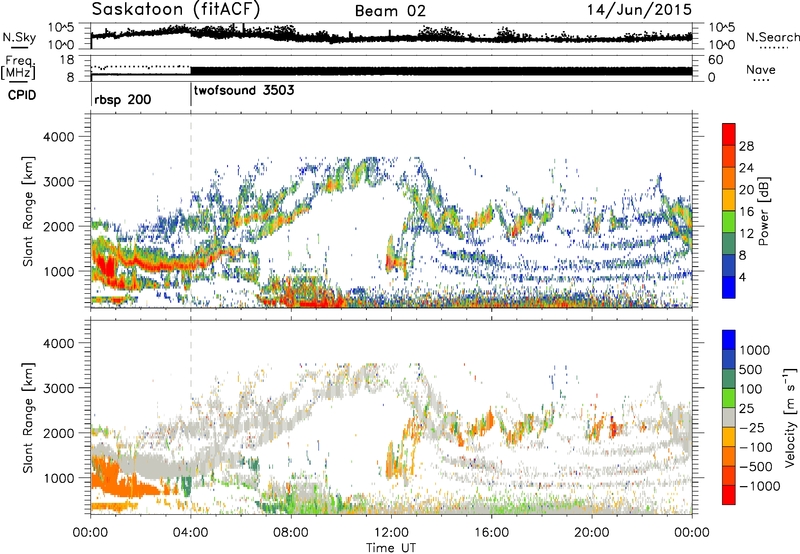Click the date '14/Jun/2015'
The width and height of the screenshot is (800, 554).
pos(639,10)
